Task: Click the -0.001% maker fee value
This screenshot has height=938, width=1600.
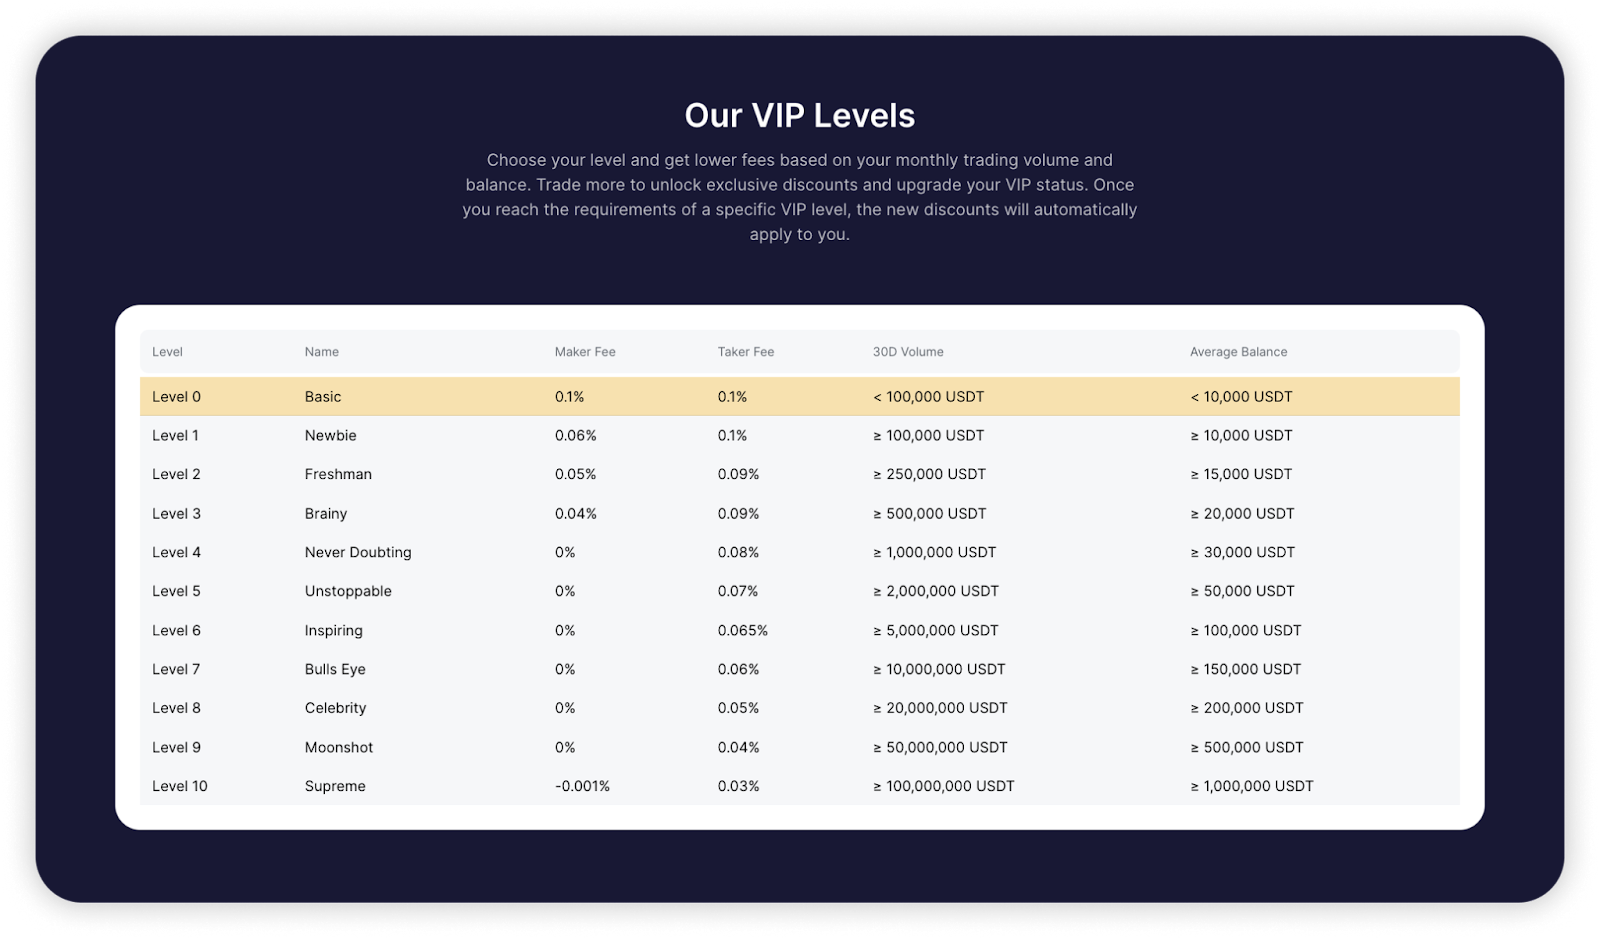Action: 582,786
